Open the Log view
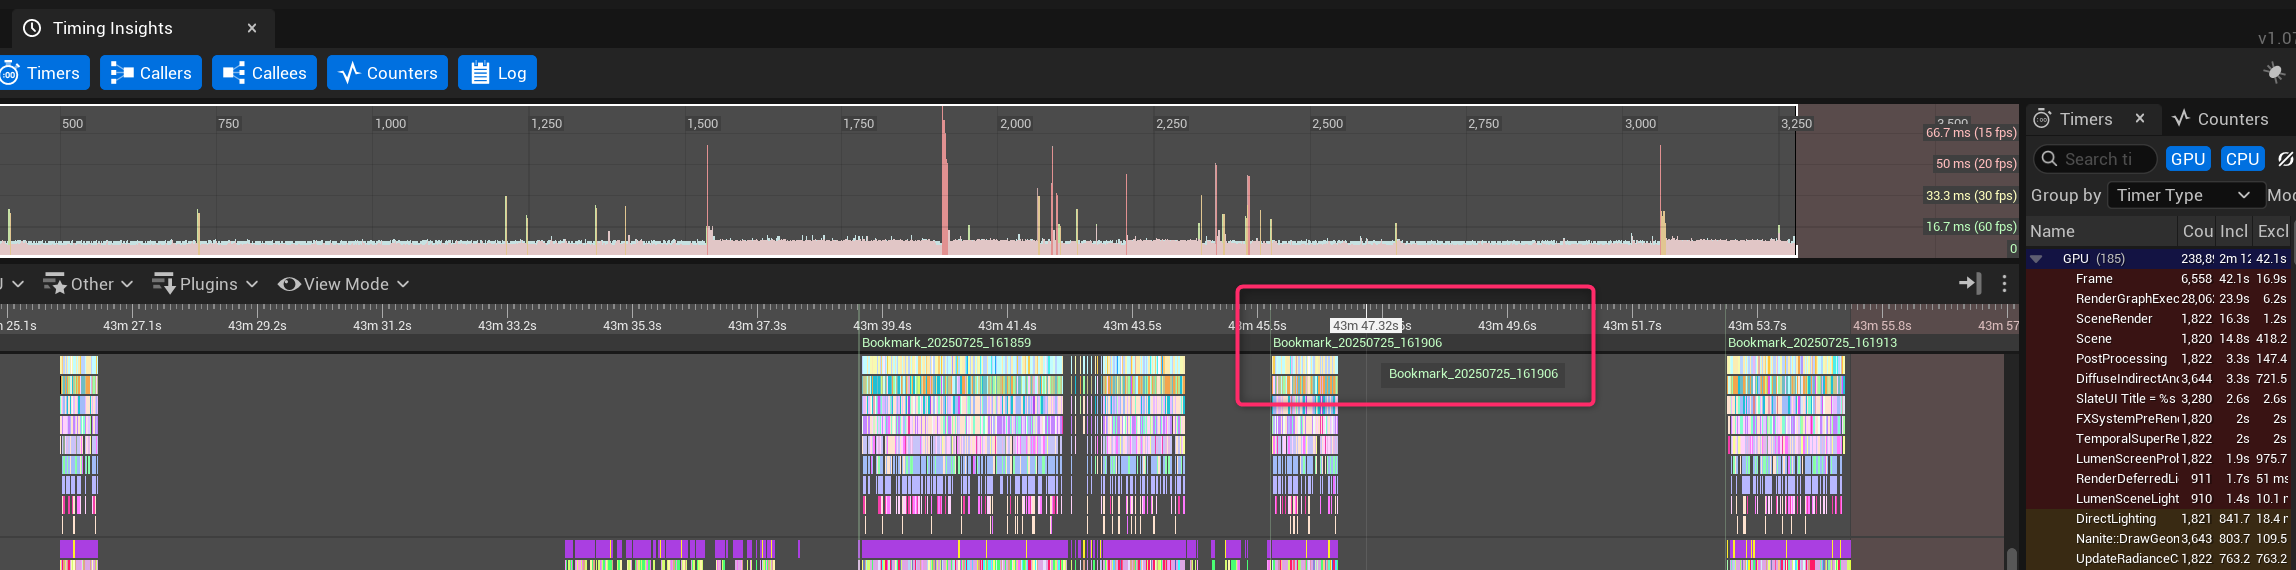This screenshot has width=2296, height=570. (x=497, y=73)
